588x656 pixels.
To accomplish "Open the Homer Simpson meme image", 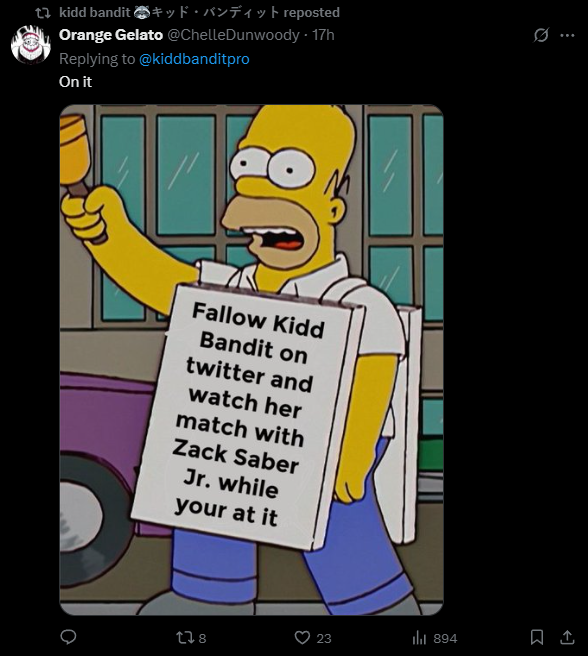I will pos(252,360).
